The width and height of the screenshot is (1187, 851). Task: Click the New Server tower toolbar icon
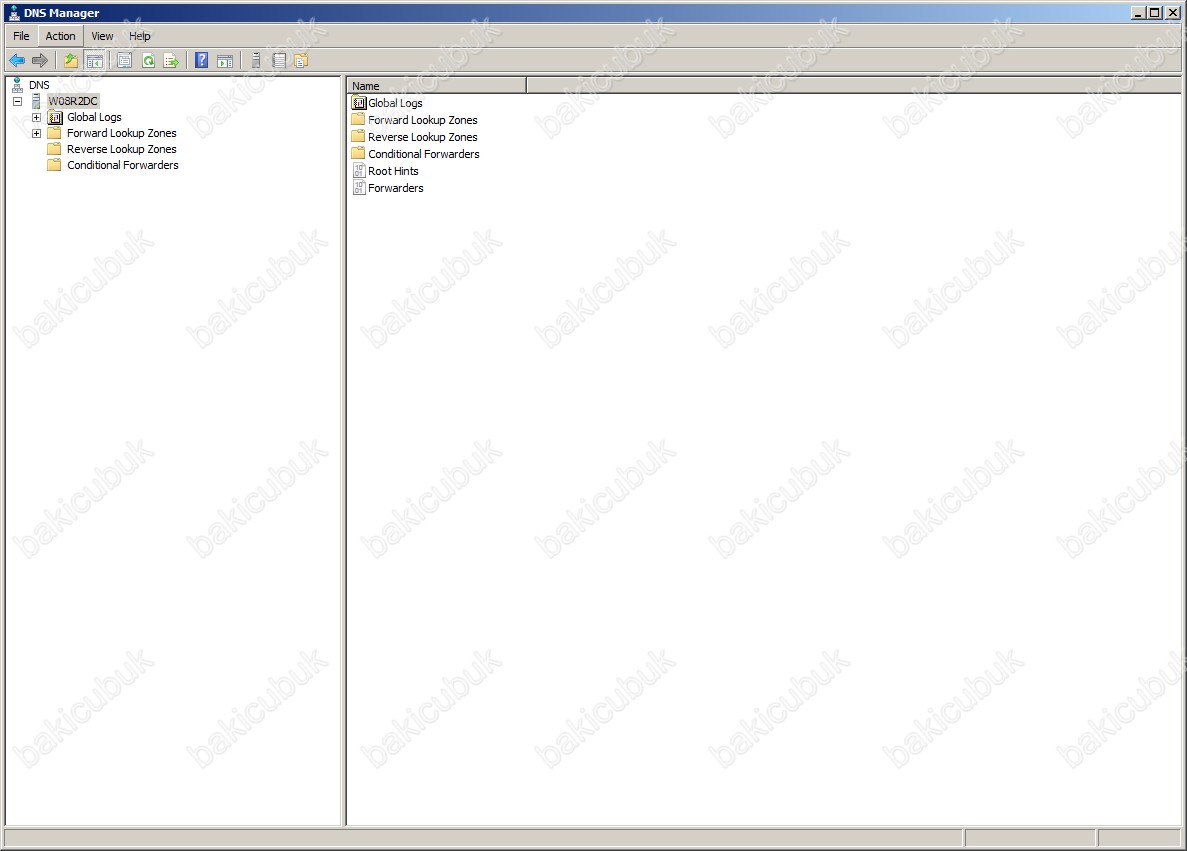pos(256,61)
